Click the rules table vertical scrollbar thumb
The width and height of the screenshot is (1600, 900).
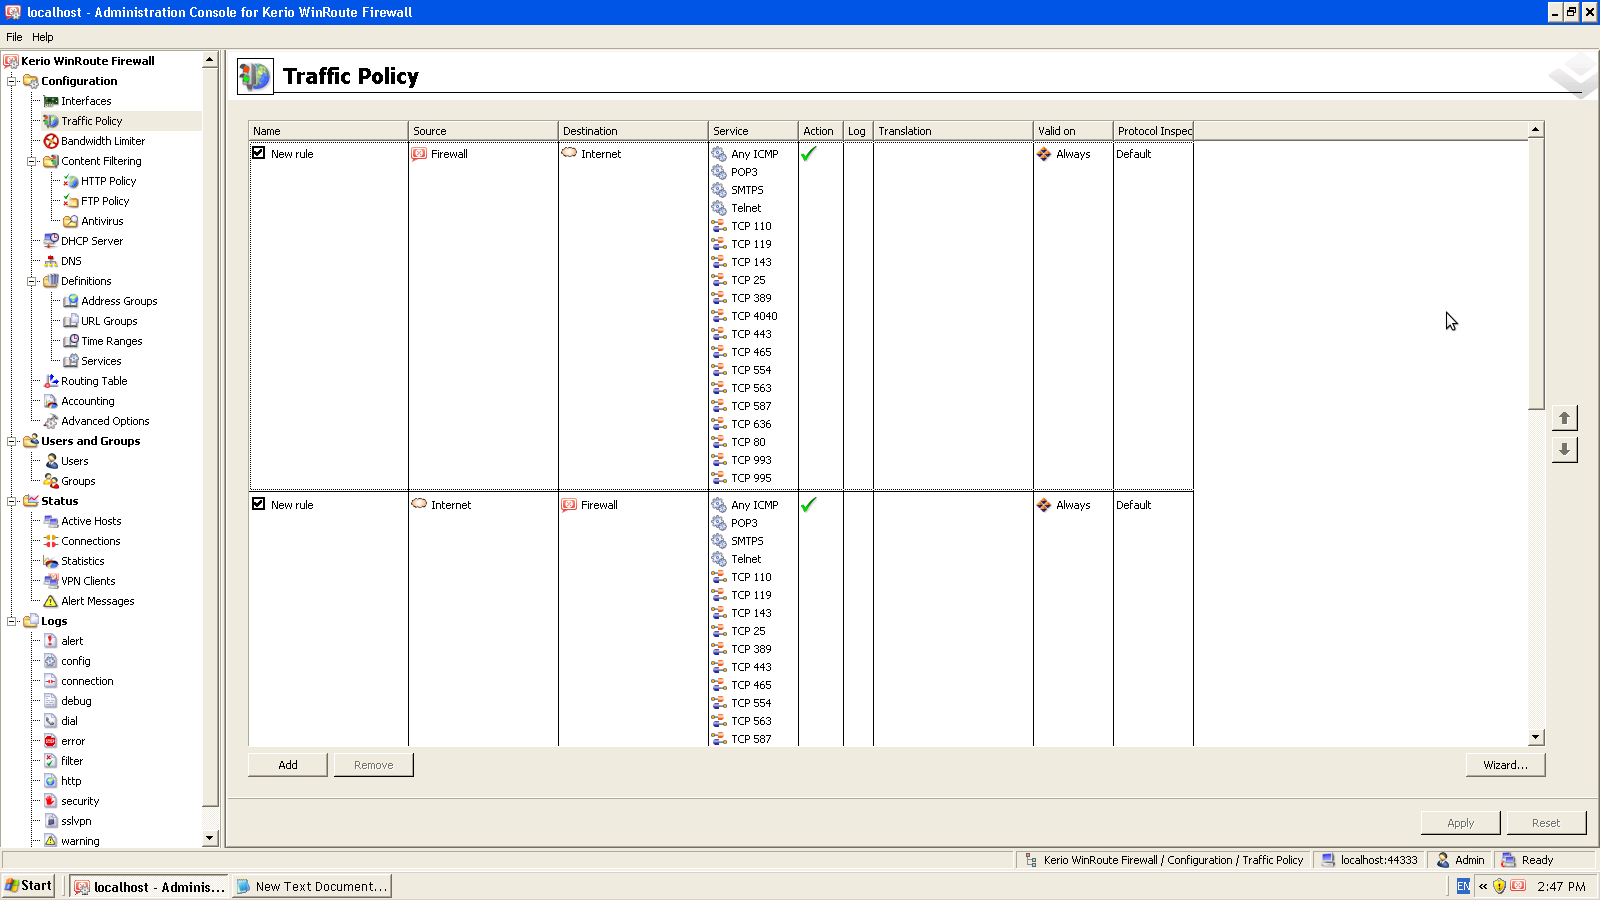click(x=1536, y=274)
